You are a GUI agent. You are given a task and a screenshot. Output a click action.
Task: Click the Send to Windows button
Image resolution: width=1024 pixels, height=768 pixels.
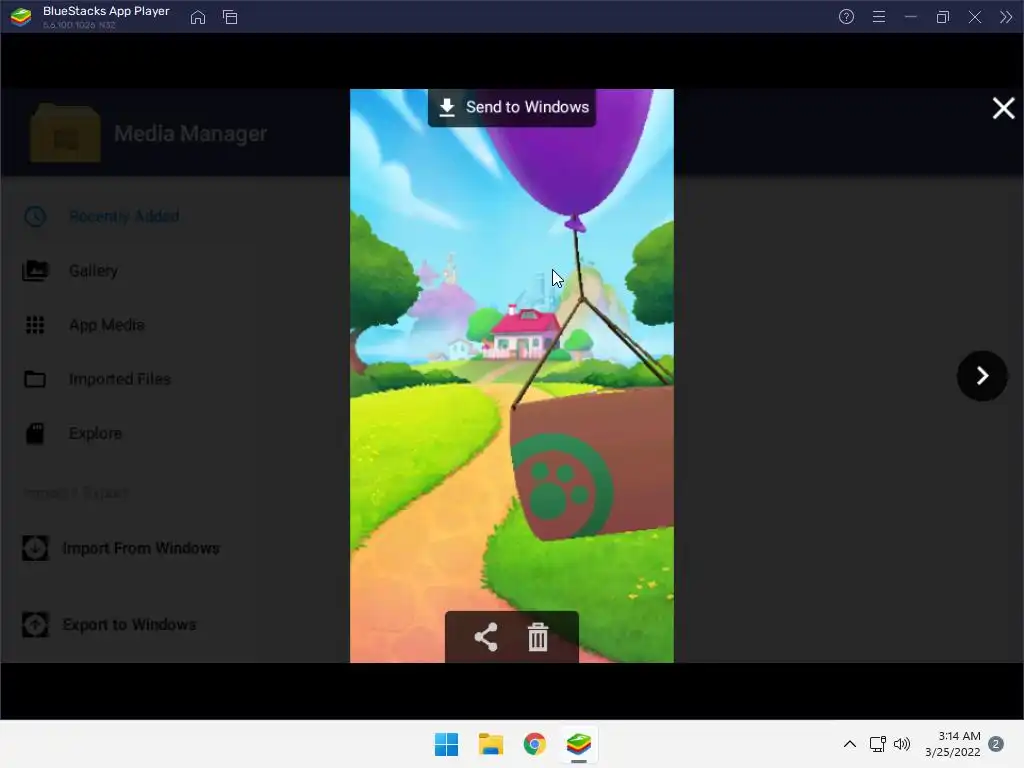click(x=511, y=107)
